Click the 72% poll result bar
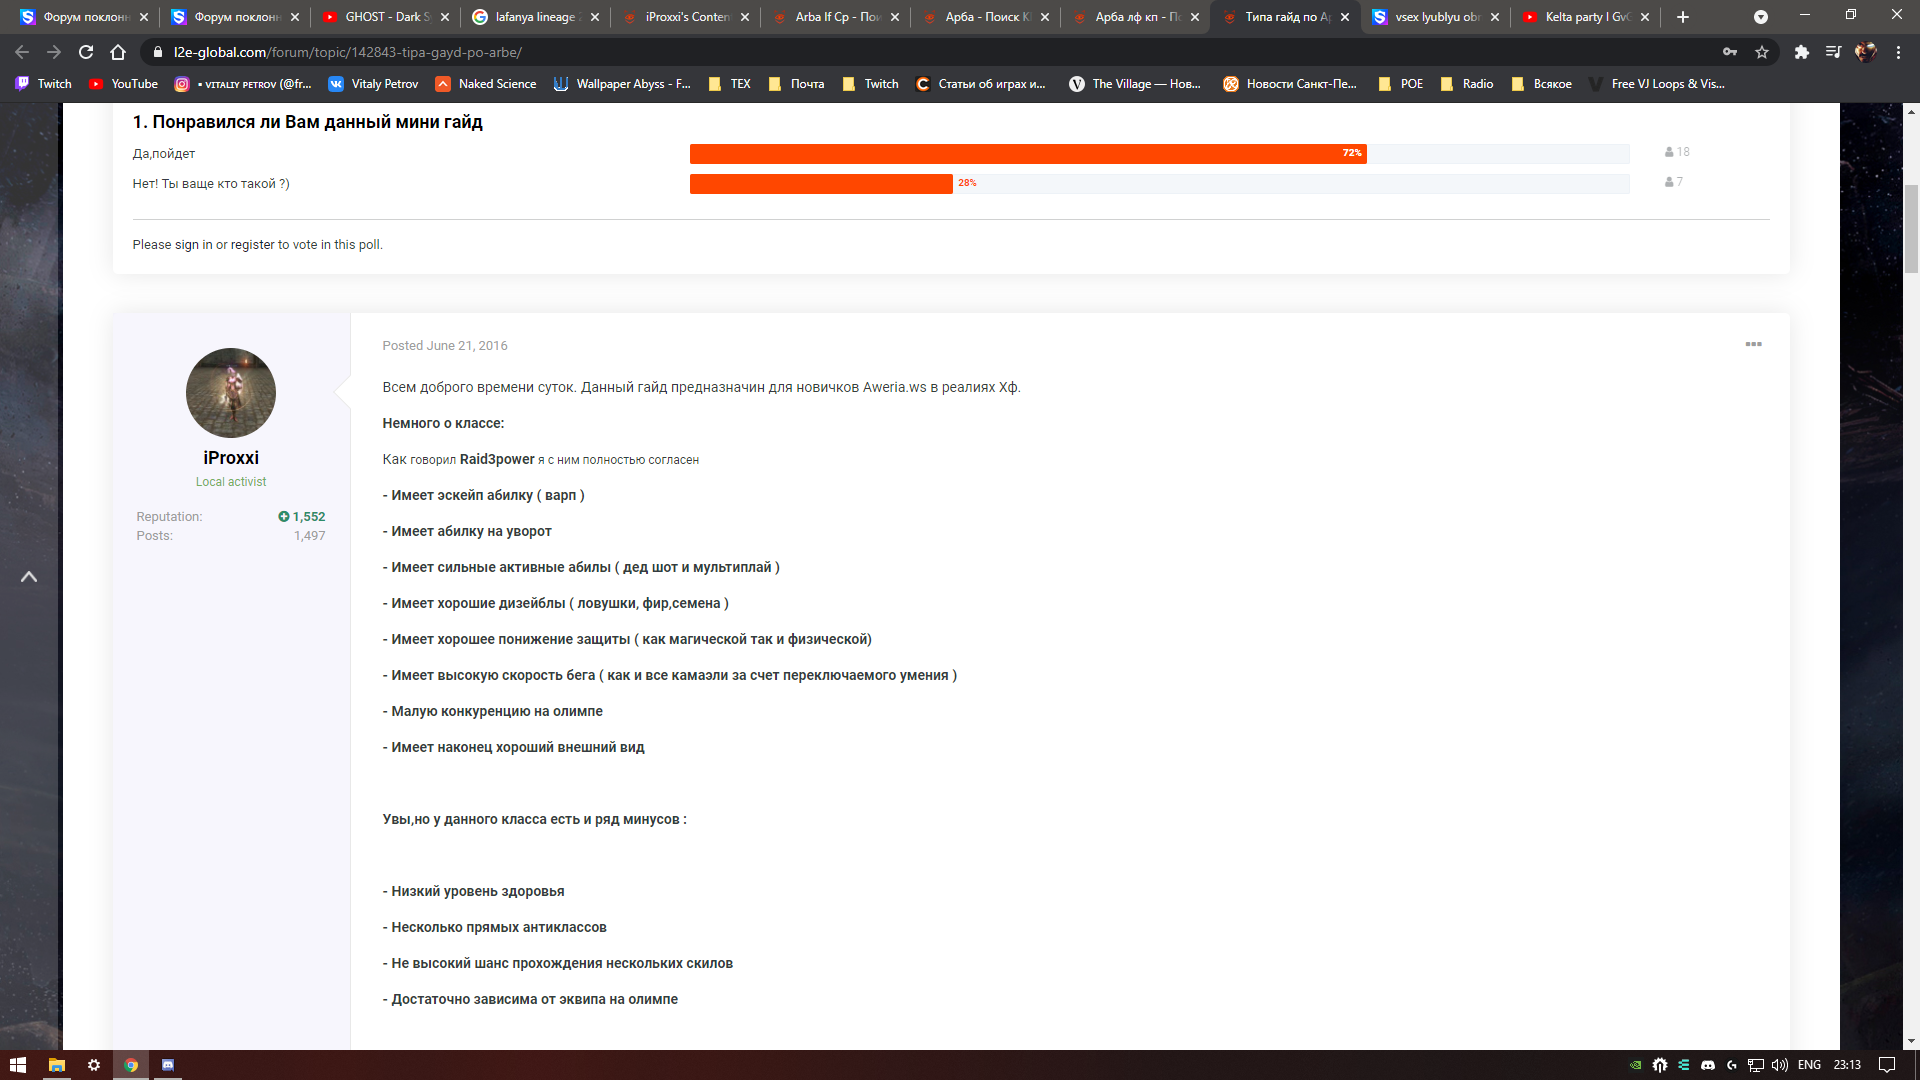The image size is (1920, 1080). (1028, 154)
